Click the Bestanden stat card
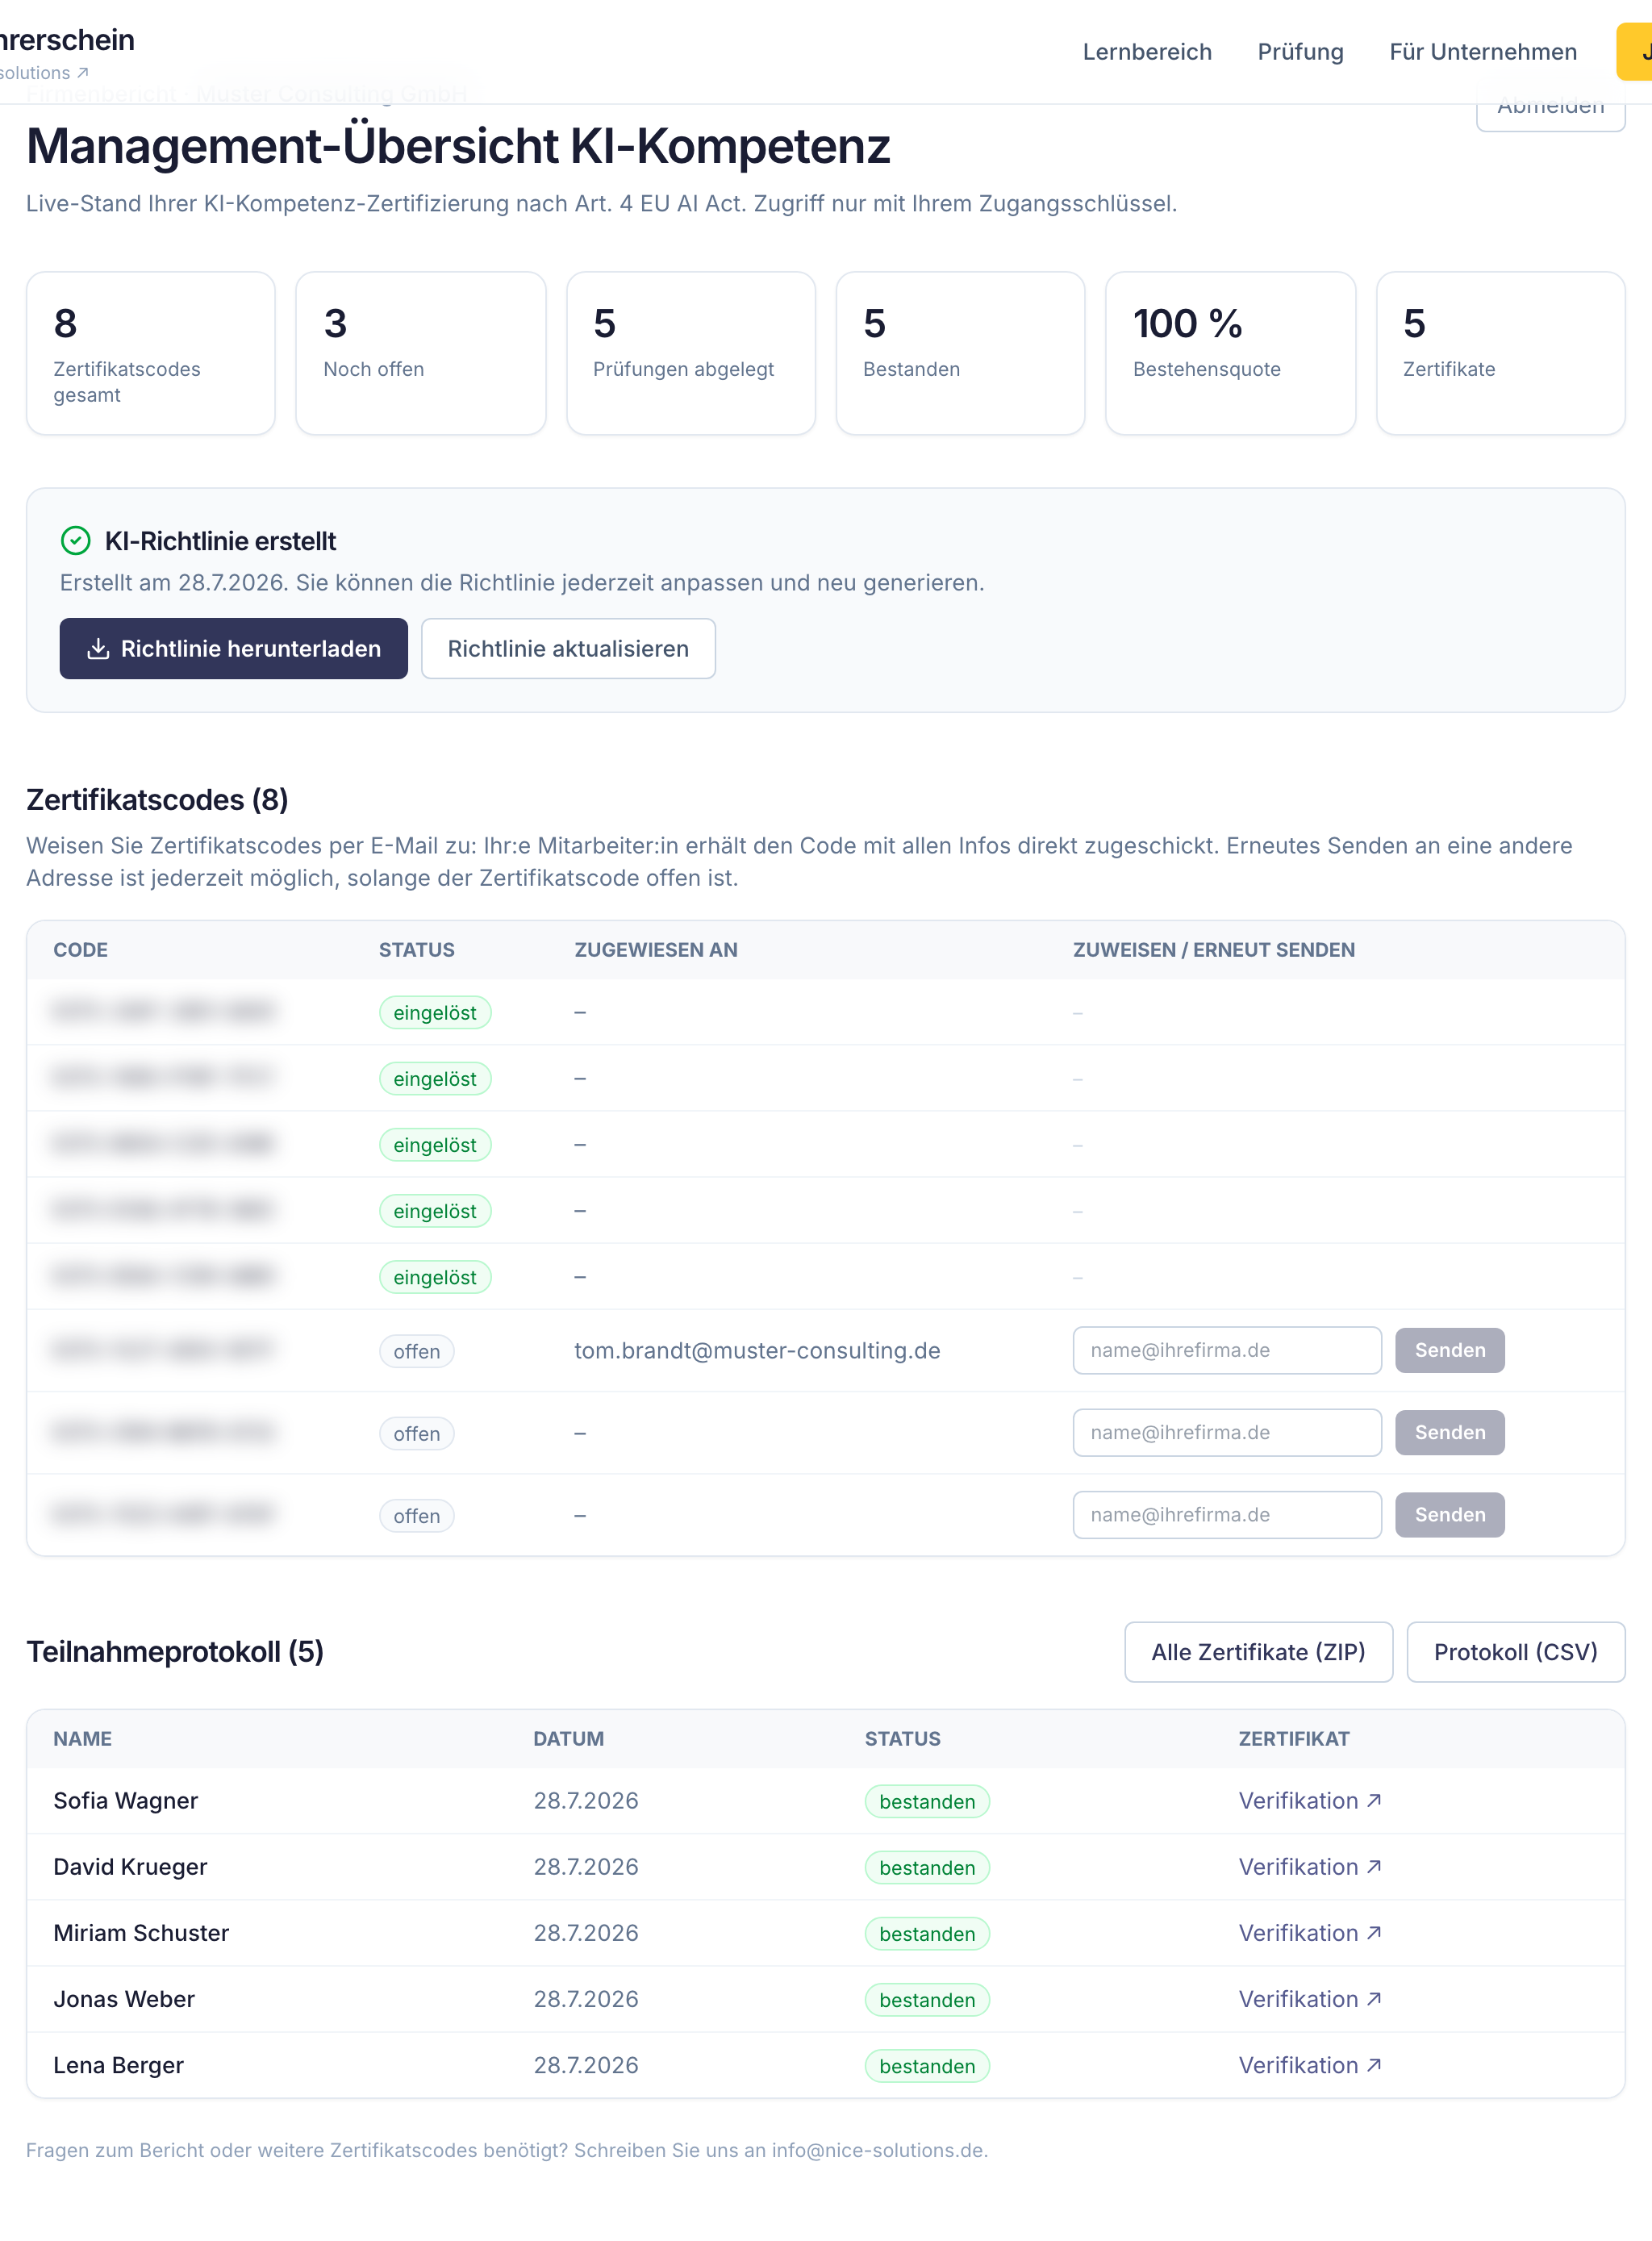Screen dimensions: 1652x2241 pos(960,353)
